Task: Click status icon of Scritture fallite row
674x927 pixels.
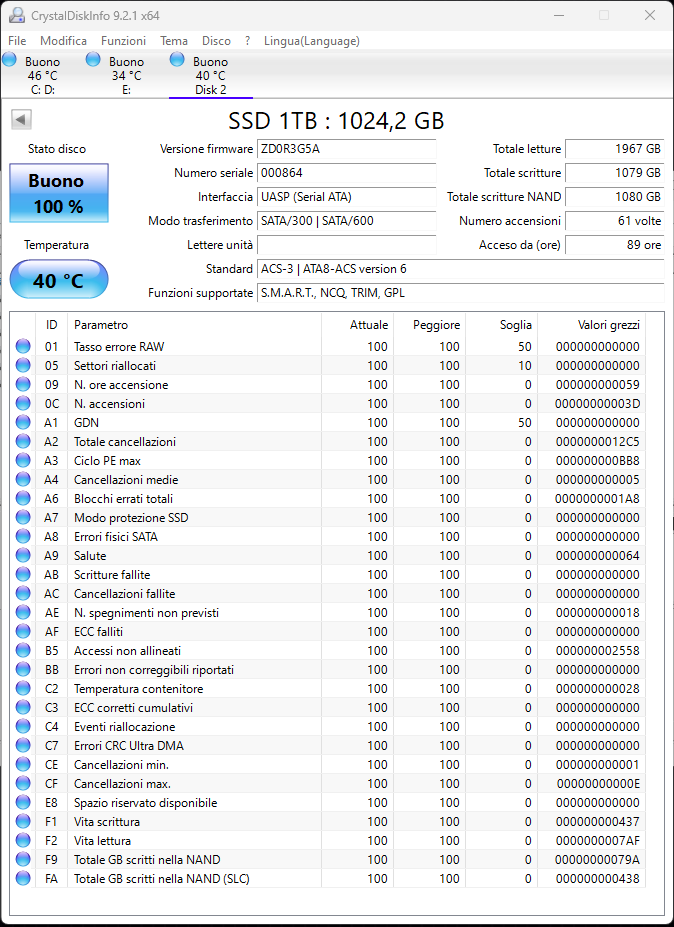Action: pyautogui.click(x=23, y=575)
